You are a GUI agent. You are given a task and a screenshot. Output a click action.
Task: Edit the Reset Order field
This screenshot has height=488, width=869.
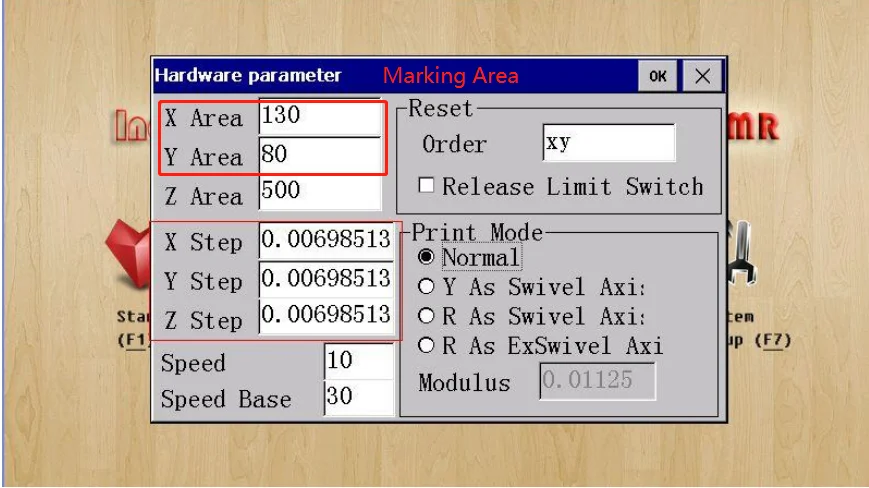point(609,143)
